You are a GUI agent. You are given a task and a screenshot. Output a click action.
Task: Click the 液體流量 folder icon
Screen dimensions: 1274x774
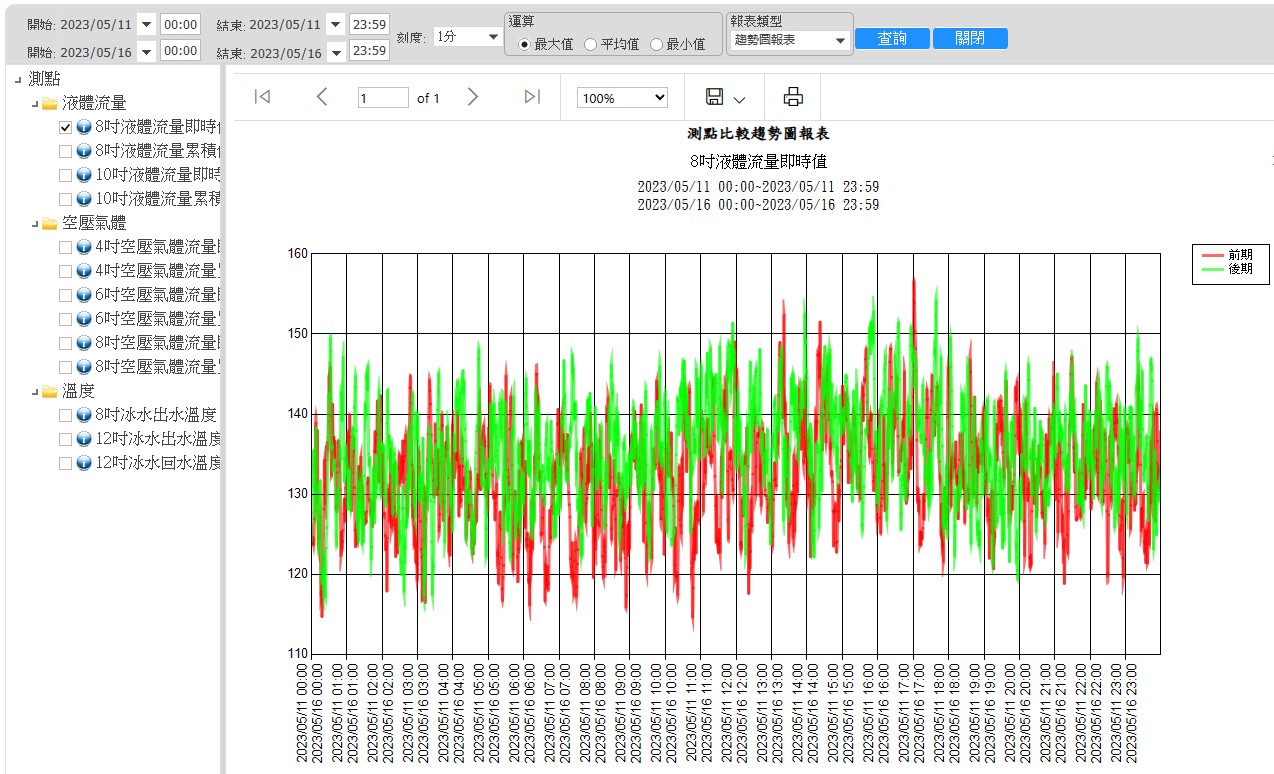click(49, 103)
